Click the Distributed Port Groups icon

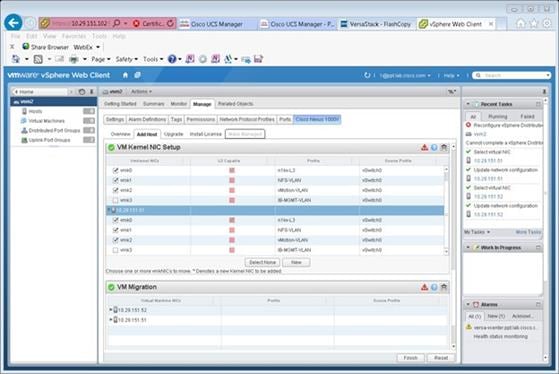click(24, 130)
